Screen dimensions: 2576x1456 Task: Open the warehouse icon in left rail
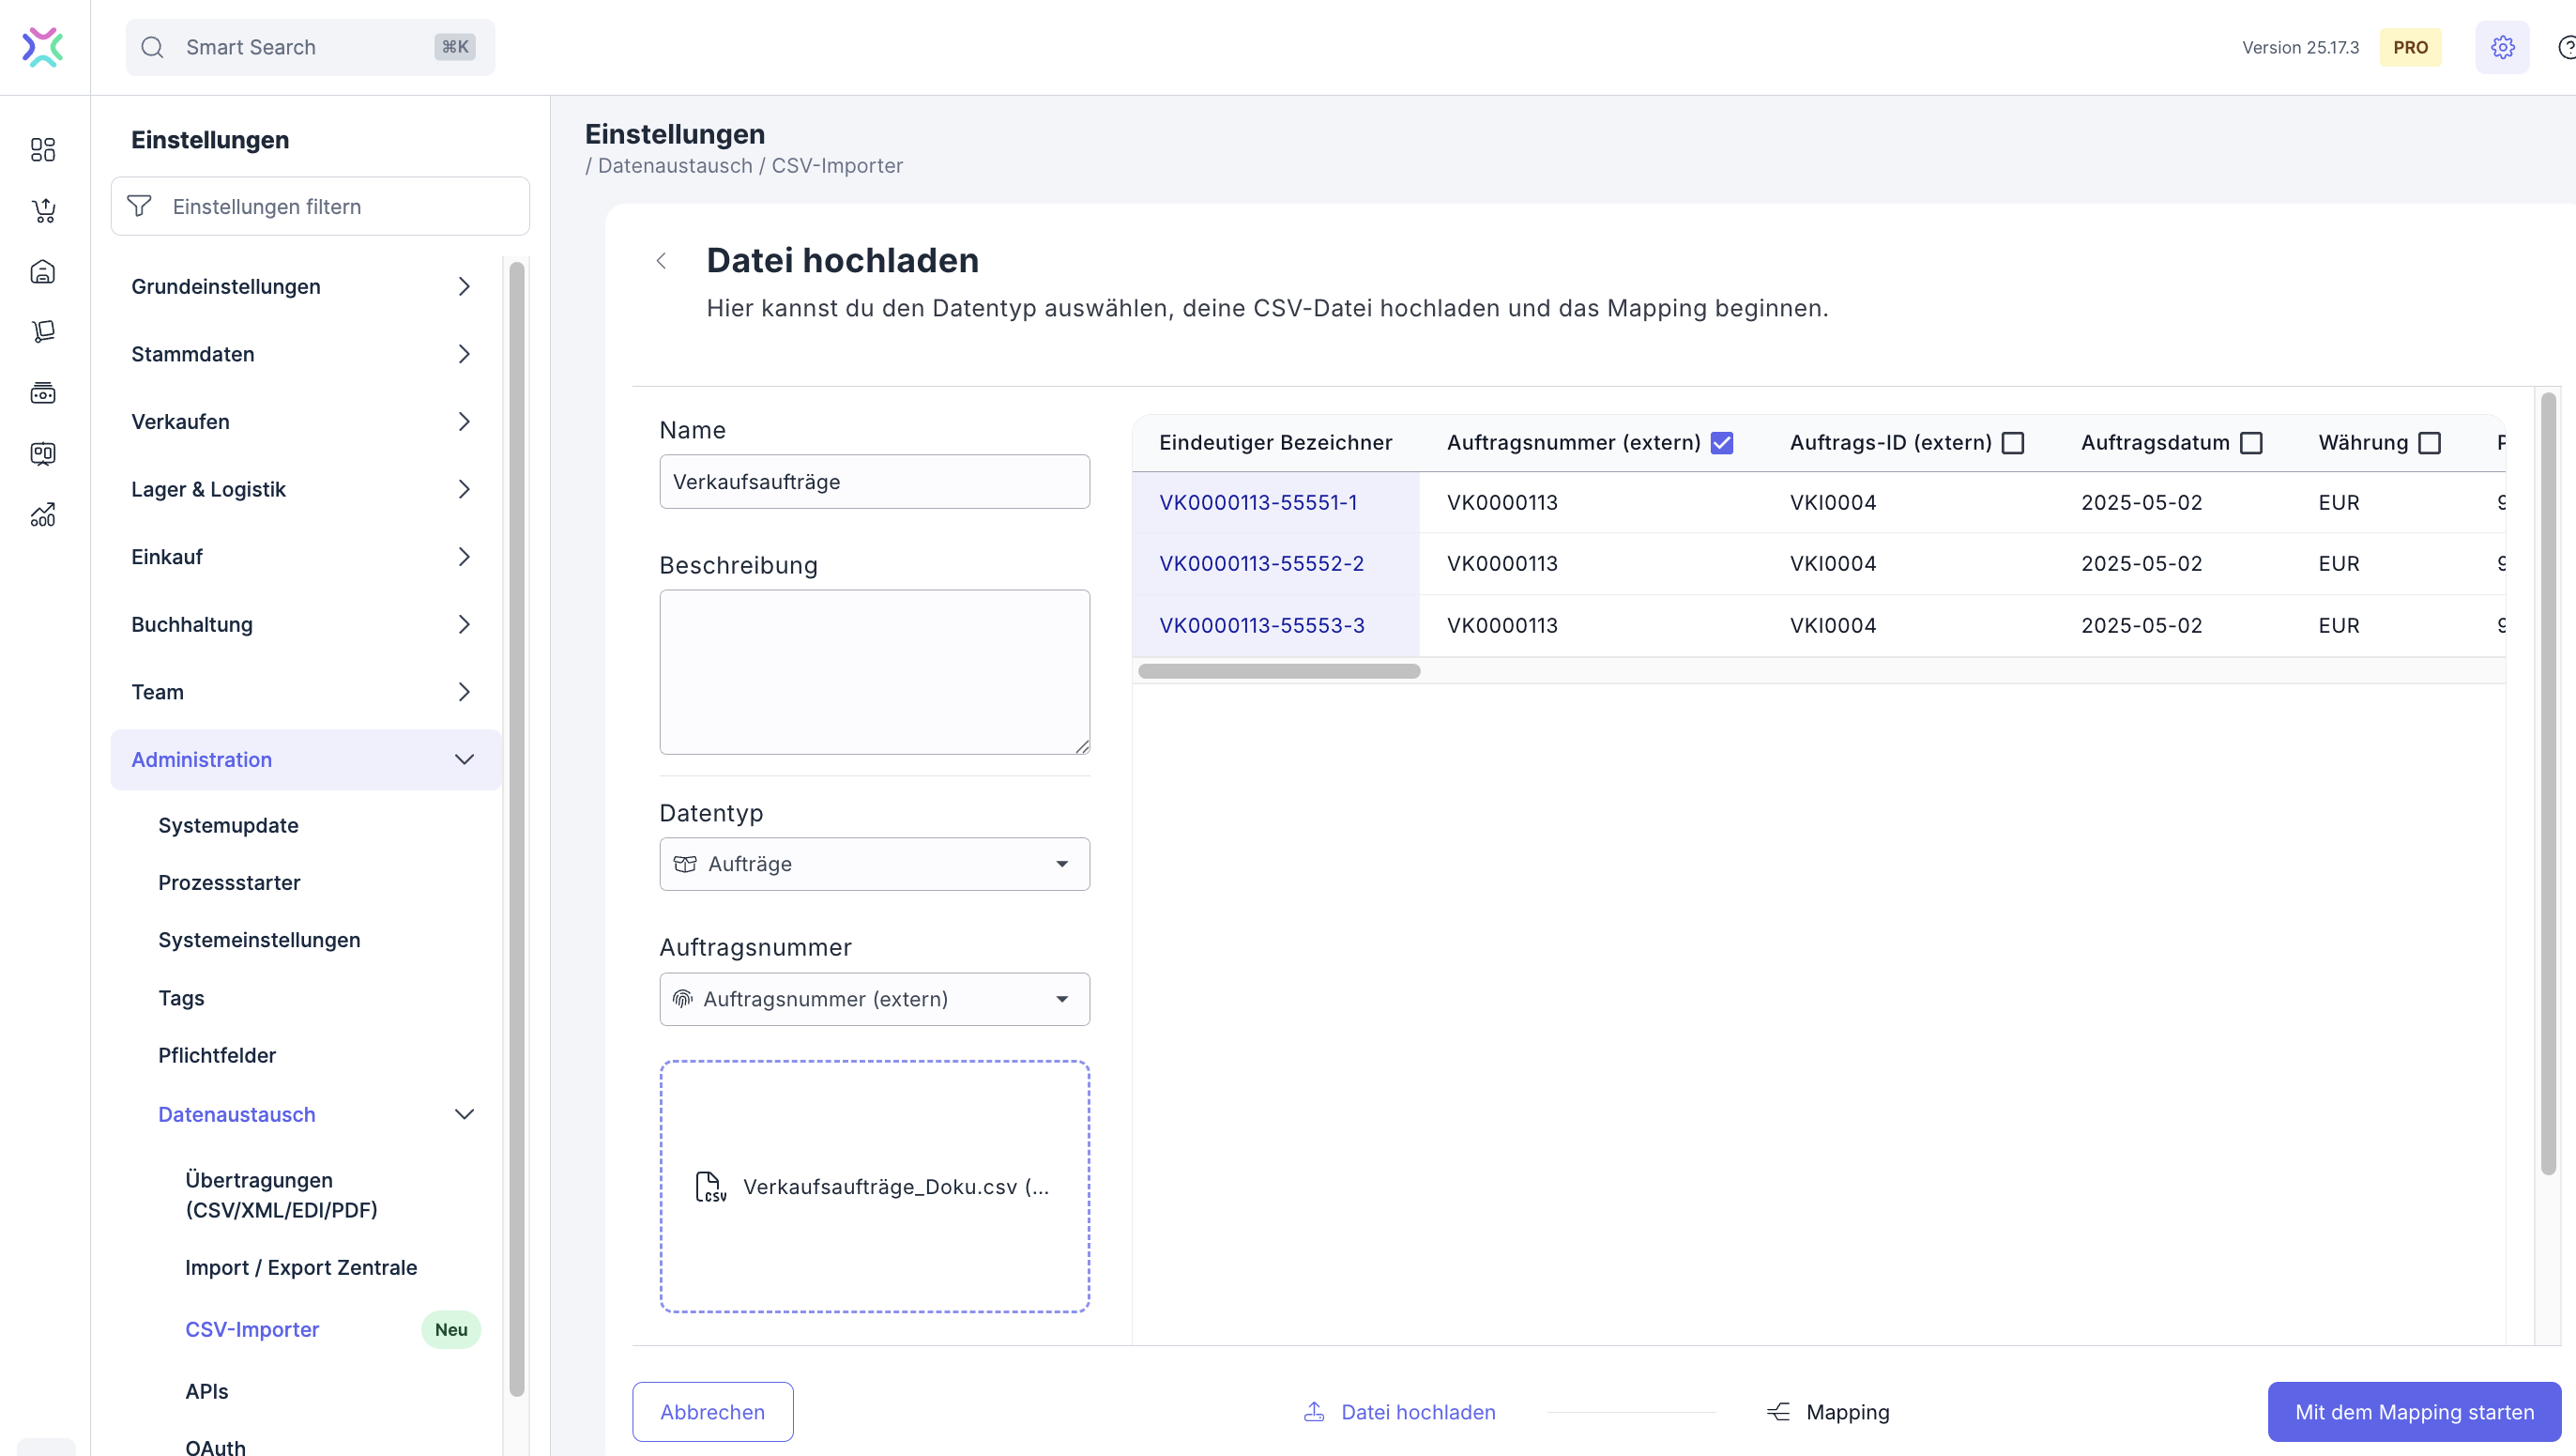pos(43,271)
